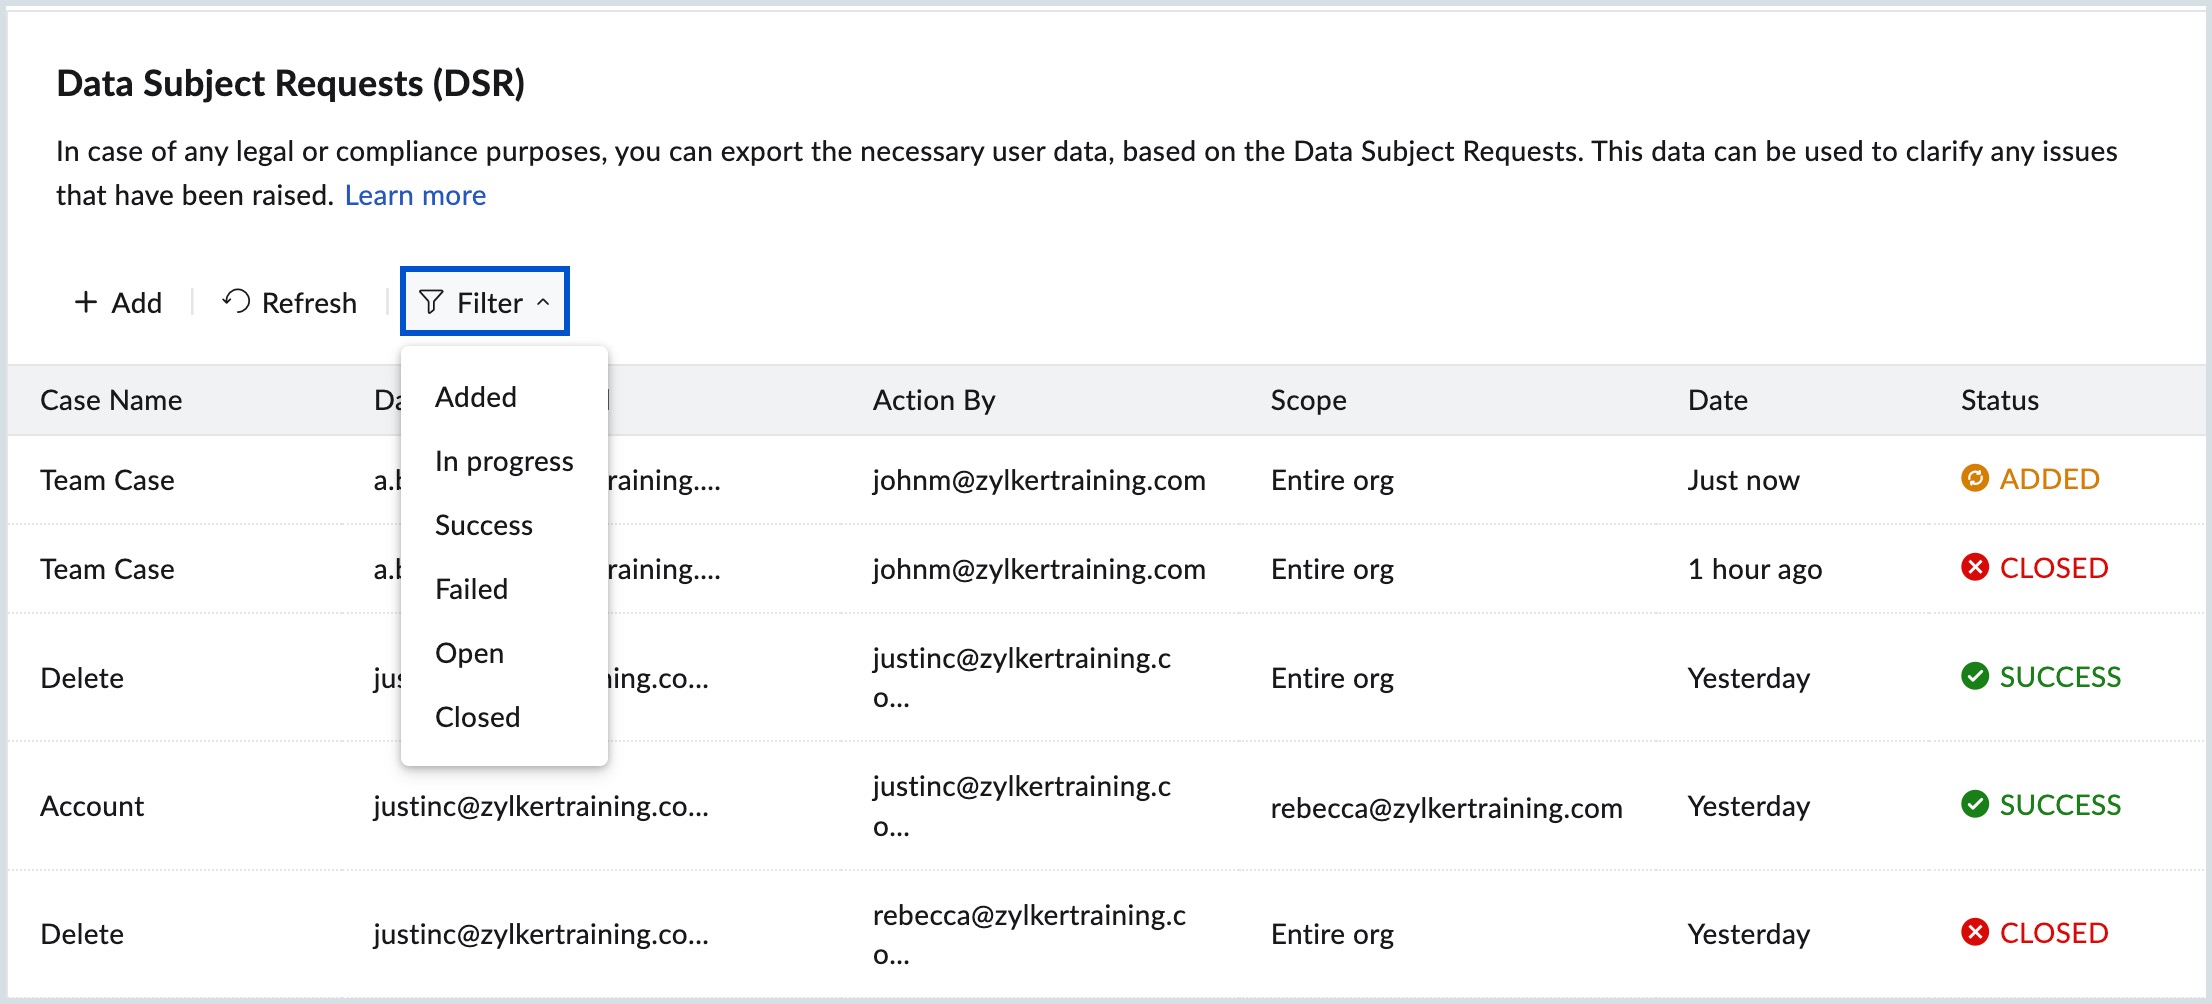Viewport: 2212px width, 1004px height.
Task: Click the orange ADDED status icon
Action: [x=1974, y=479]
